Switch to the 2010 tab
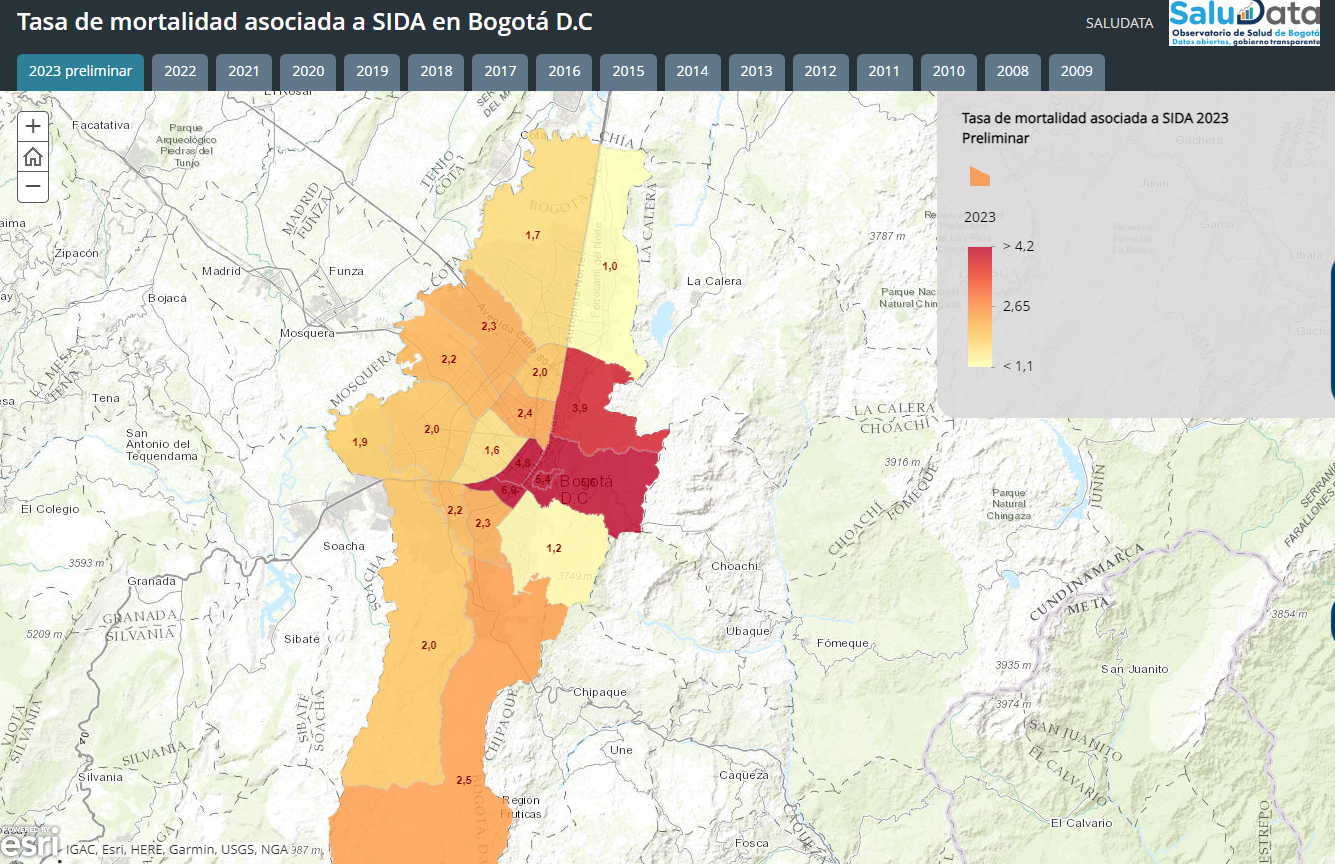 949,72
